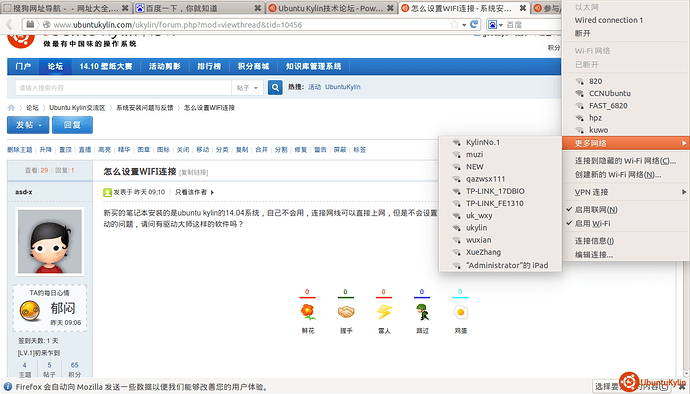Open the address bar history dropdown arrow

(x=464, y=25)
